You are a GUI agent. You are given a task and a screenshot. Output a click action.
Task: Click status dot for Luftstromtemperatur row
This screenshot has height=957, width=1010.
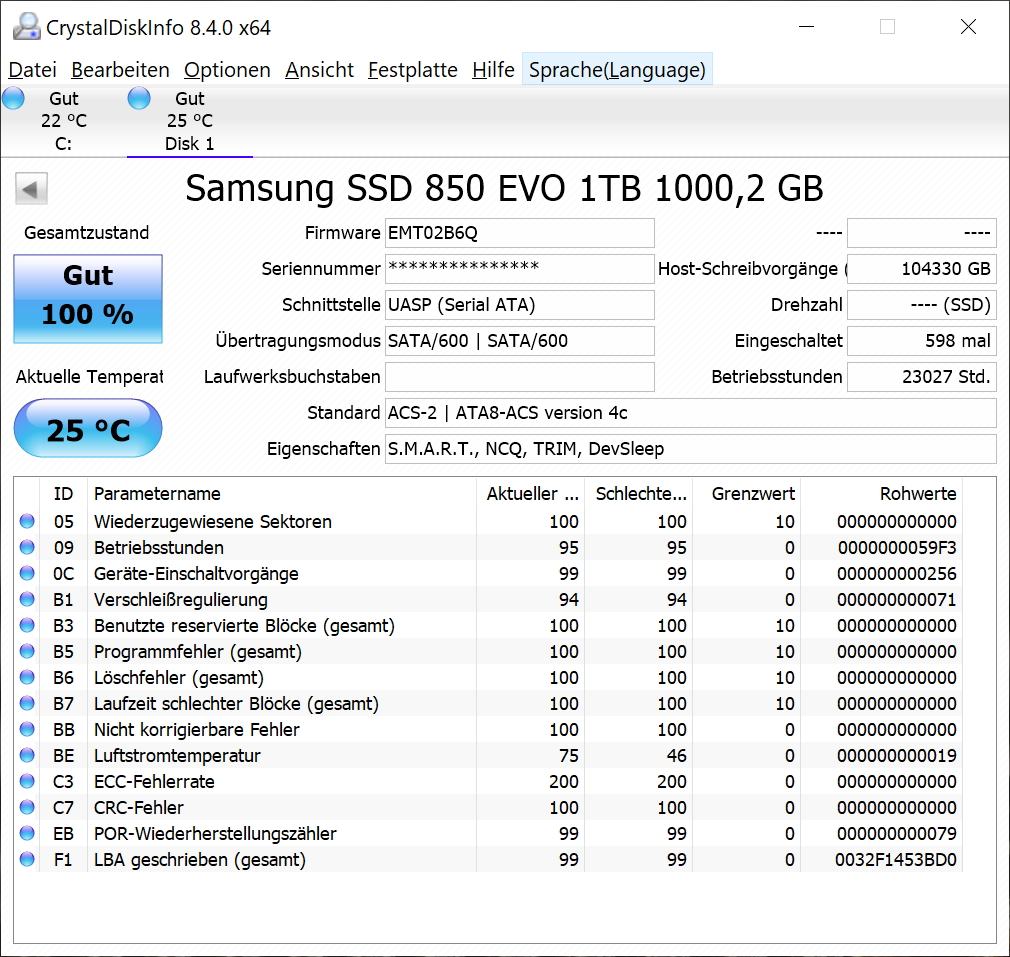[x=27, y=755]
